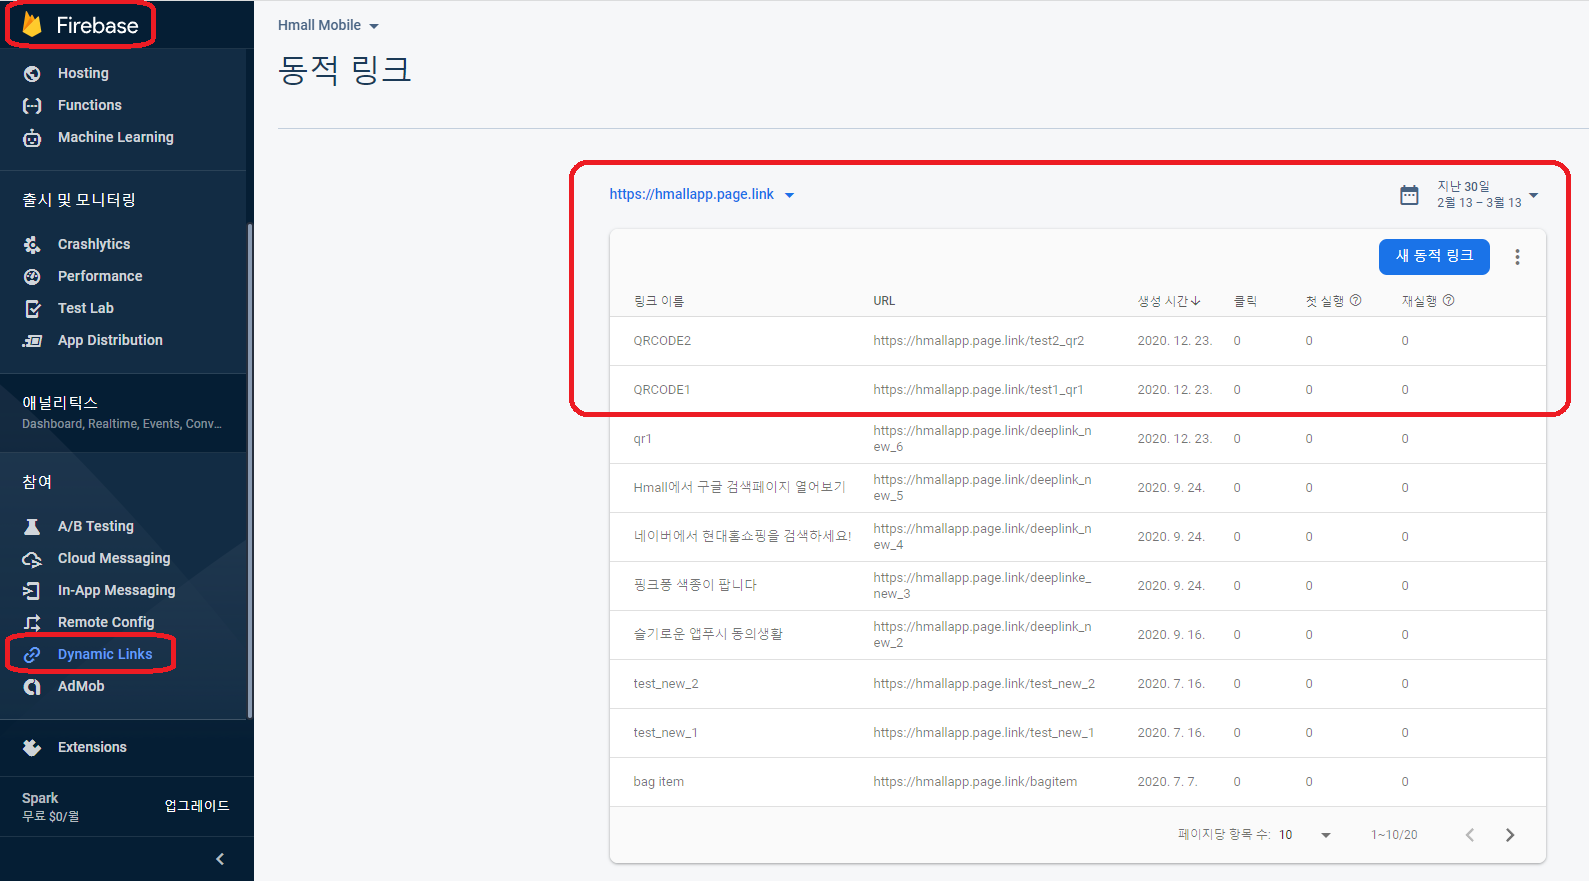Click the Cloud Messaging icon
This screenshot has height=881, width=1589.
click(32, 558)
